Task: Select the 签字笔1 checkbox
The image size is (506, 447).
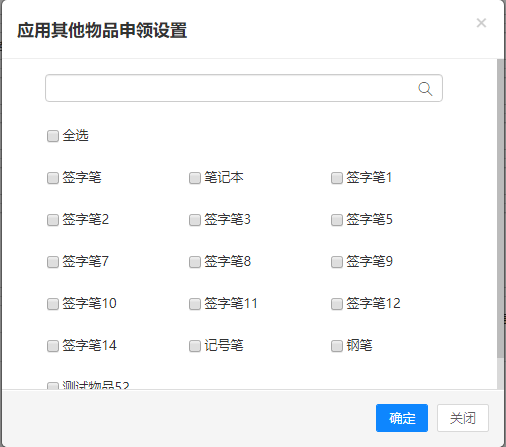Action: pyautogui.click(x=337, y=178)
